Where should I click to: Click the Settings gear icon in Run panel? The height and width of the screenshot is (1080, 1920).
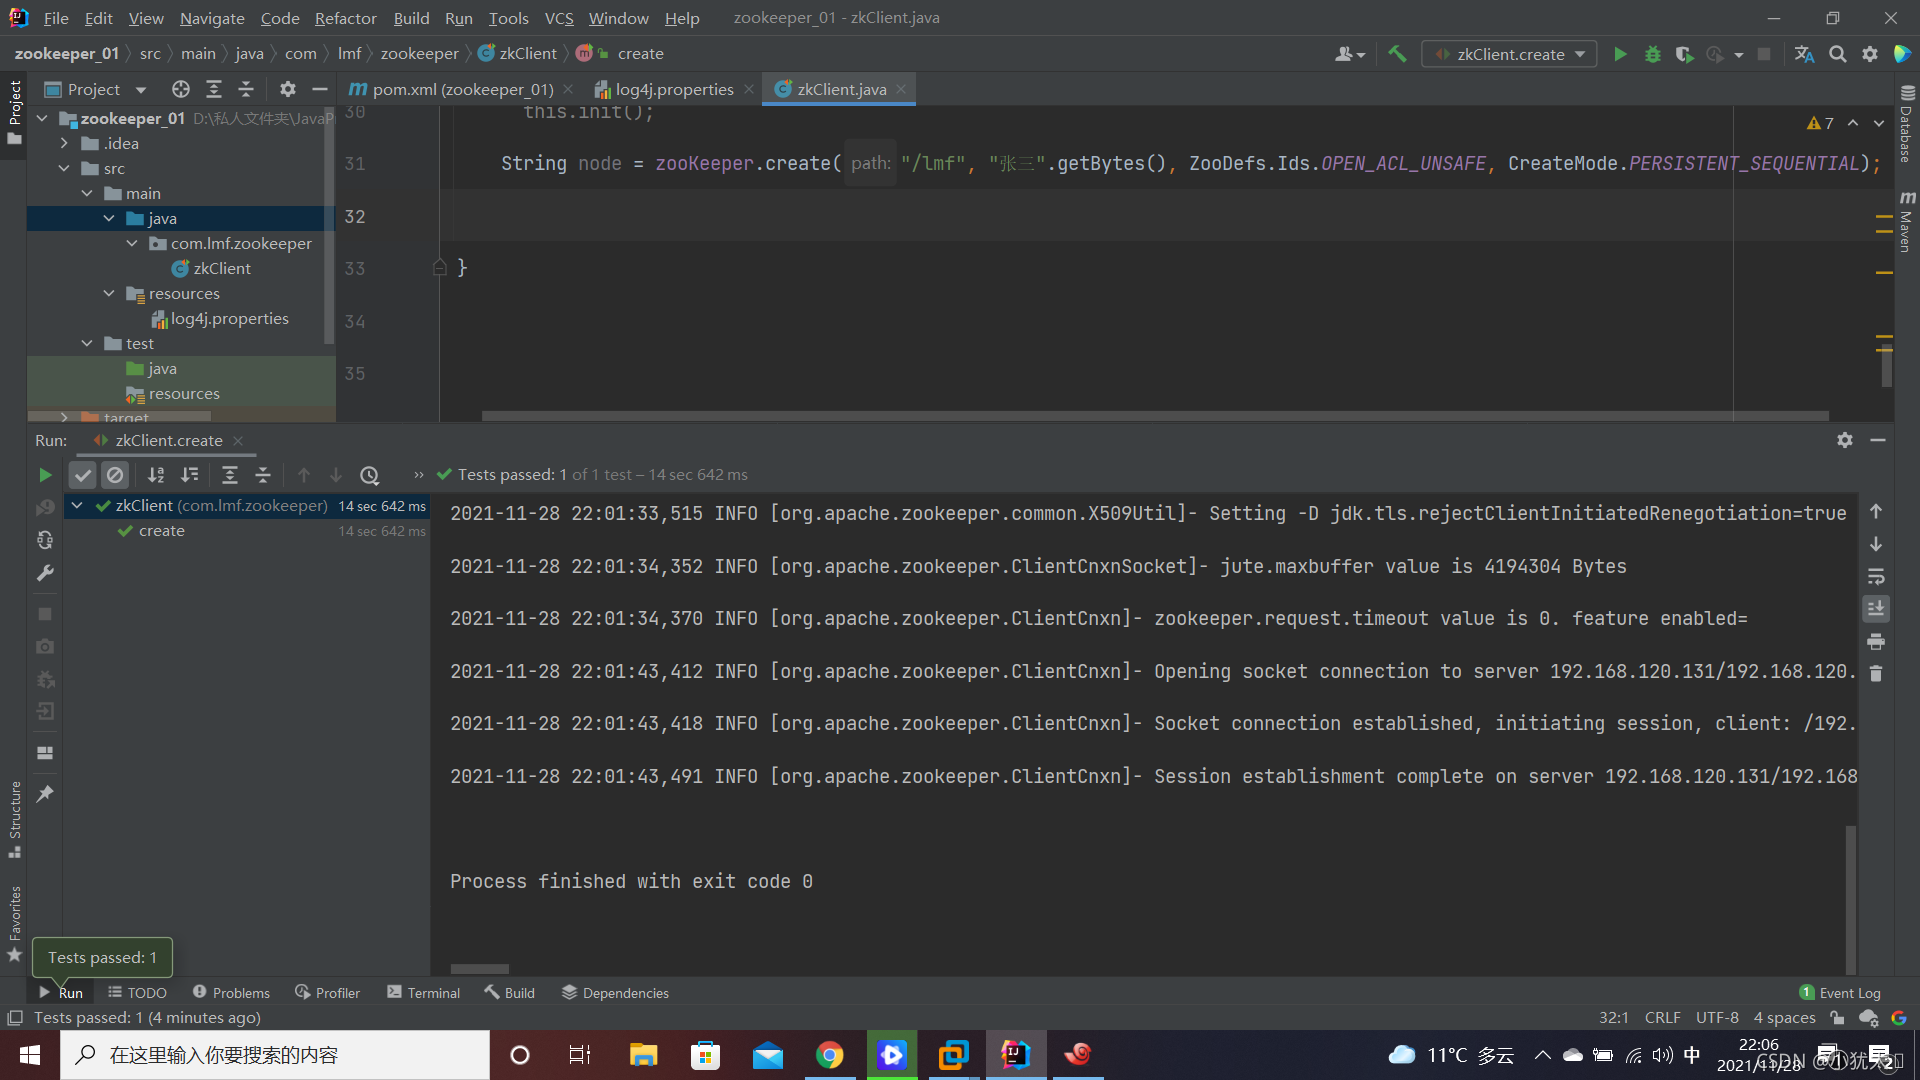pyautogui.click(x=1845, y=440)
